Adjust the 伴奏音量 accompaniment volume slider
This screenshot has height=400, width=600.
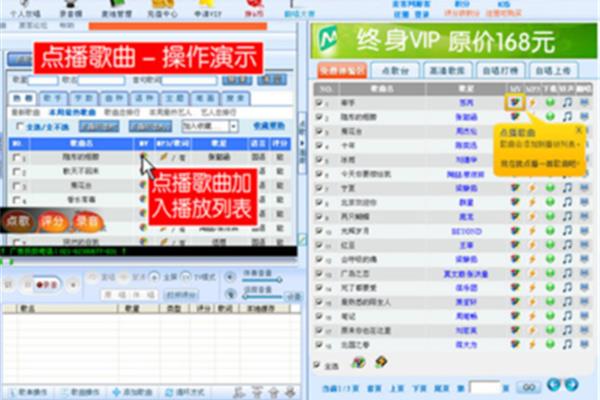point(262,281)
